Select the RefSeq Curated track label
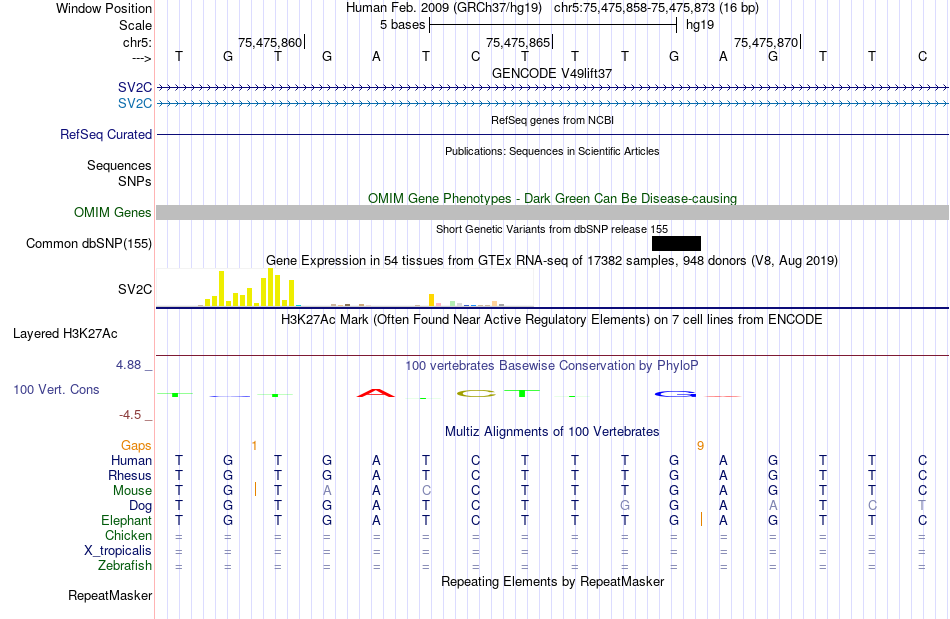The width and height of the screenshot is (950, 619). click(x=105, y=134)
